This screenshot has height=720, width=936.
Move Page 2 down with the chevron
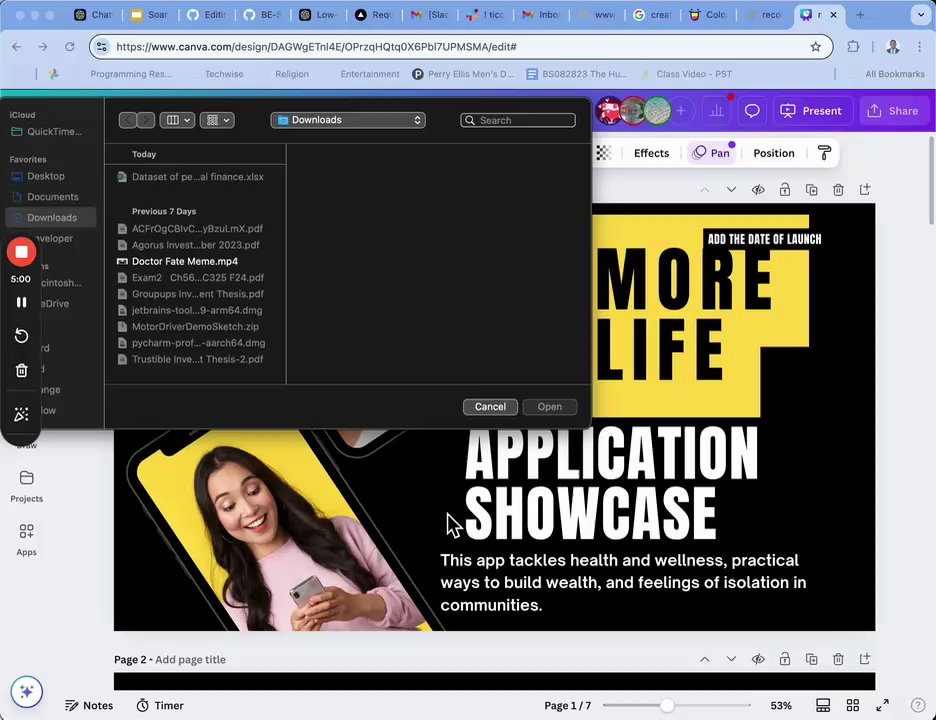[x=731, y=659]
